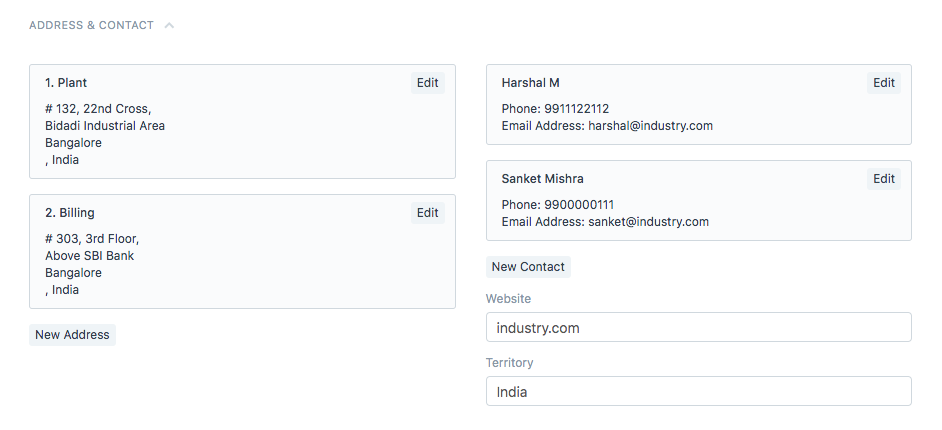Click the harshal@industry.com email address line
Image resolution: width=942 pixels, height=430 pixels.
(x=607, y=126)
